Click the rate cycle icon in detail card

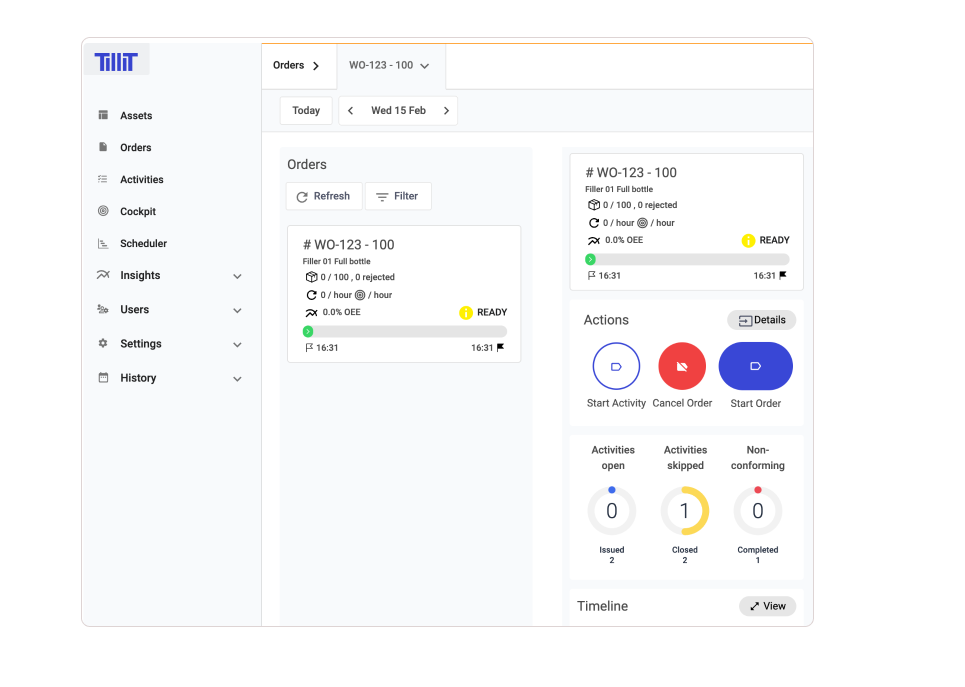(x=594, y=223)
